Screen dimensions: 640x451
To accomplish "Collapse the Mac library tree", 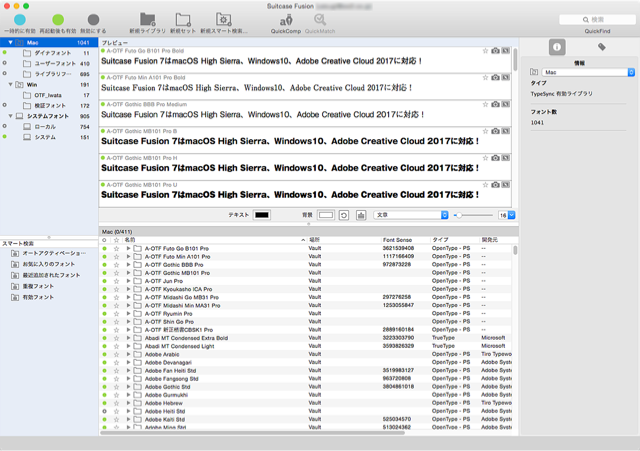I will pyautogui.click(x=10, y=42).
